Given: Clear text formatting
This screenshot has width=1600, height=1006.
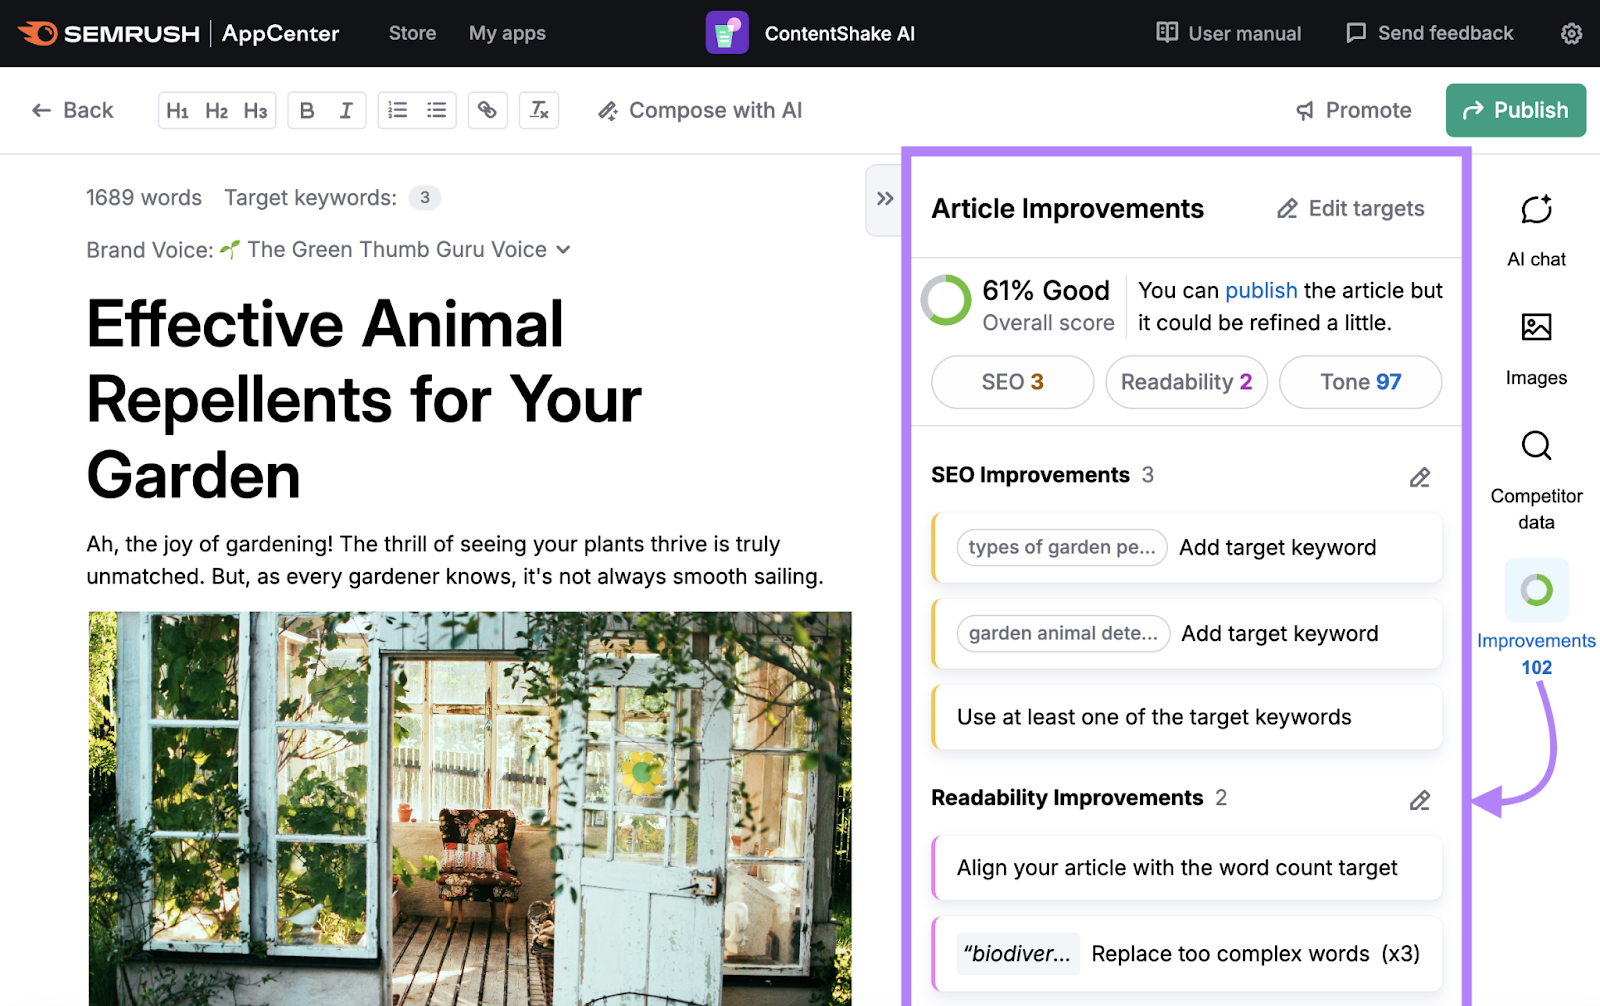Looking at the screenshot, I should pos(539,110).
